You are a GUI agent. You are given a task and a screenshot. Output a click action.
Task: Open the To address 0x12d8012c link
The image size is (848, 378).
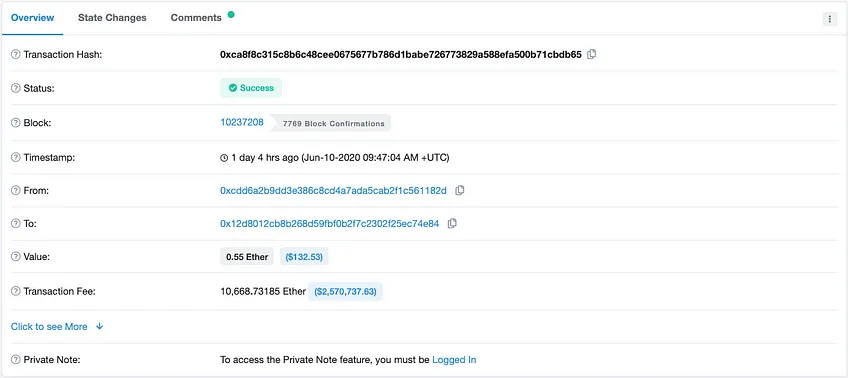329,223
